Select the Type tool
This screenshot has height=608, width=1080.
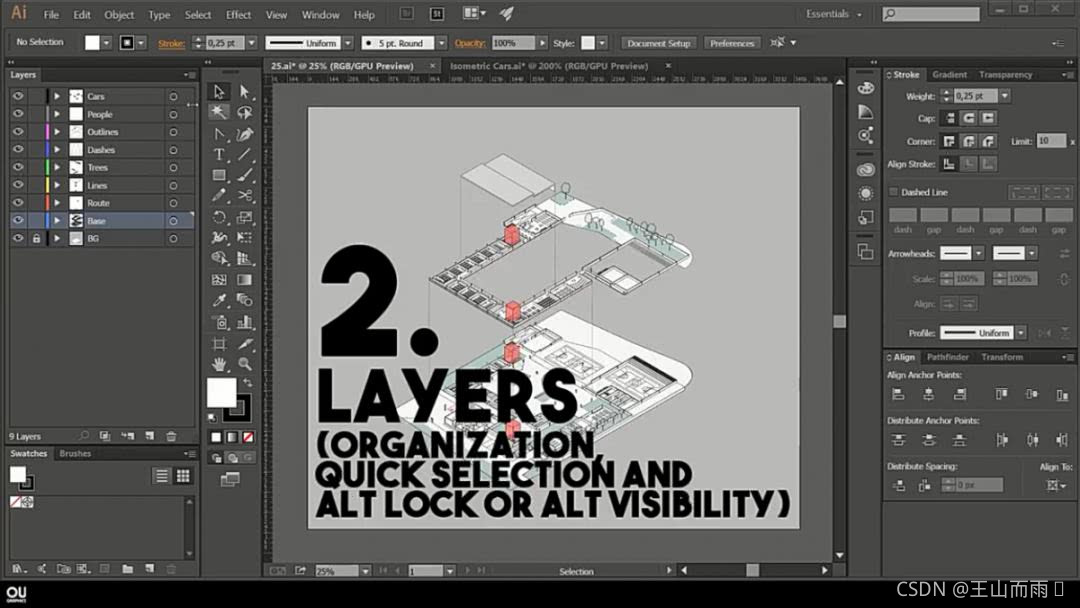tap(219, 154)
